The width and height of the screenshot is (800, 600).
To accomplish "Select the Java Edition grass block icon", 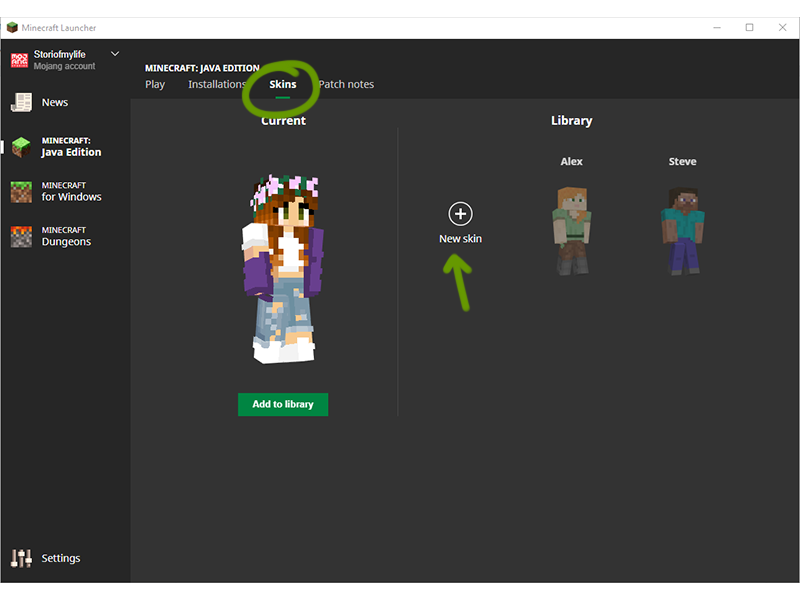I will [x=21, y=147].
